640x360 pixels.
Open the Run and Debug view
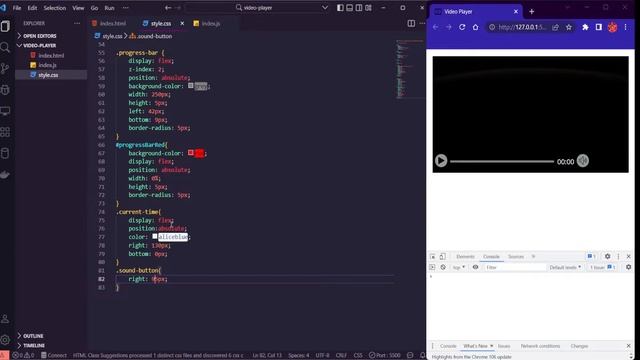click(x=5, y=90)
